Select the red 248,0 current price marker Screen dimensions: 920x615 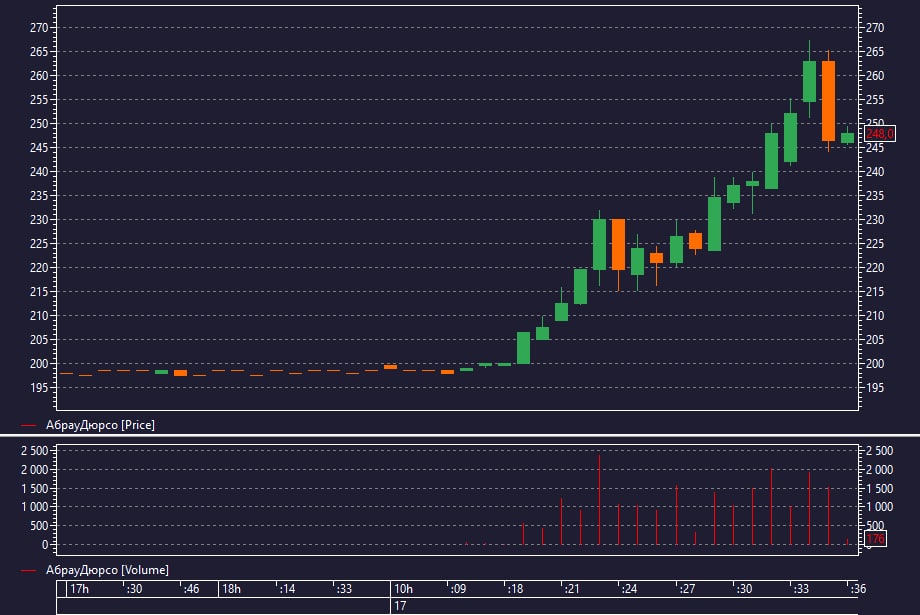coord(880,134)
